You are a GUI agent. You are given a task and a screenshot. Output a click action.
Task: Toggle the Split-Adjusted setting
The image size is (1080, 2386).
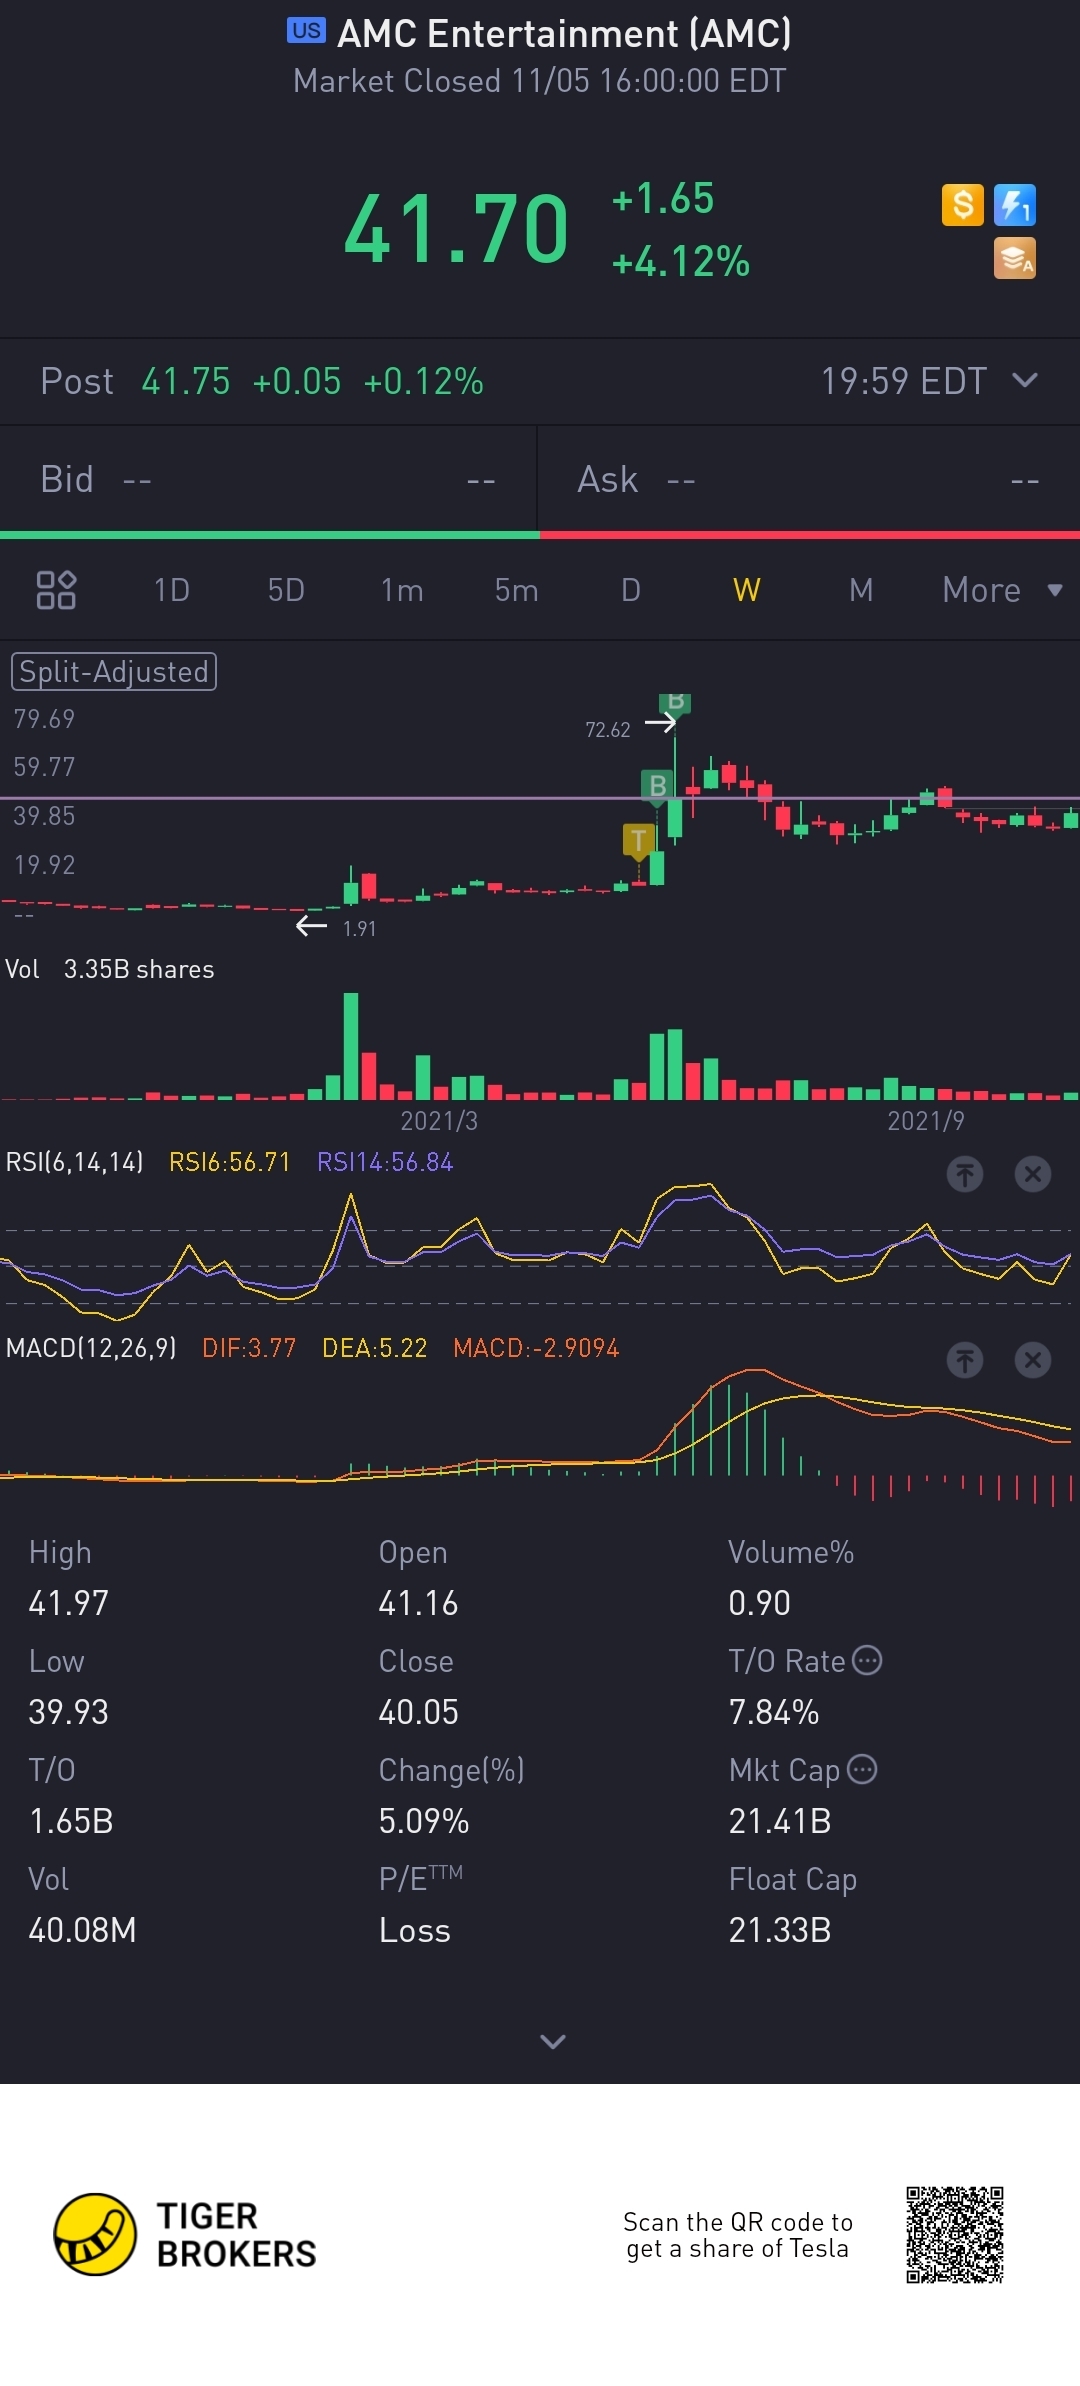click(x=114, y=672)
